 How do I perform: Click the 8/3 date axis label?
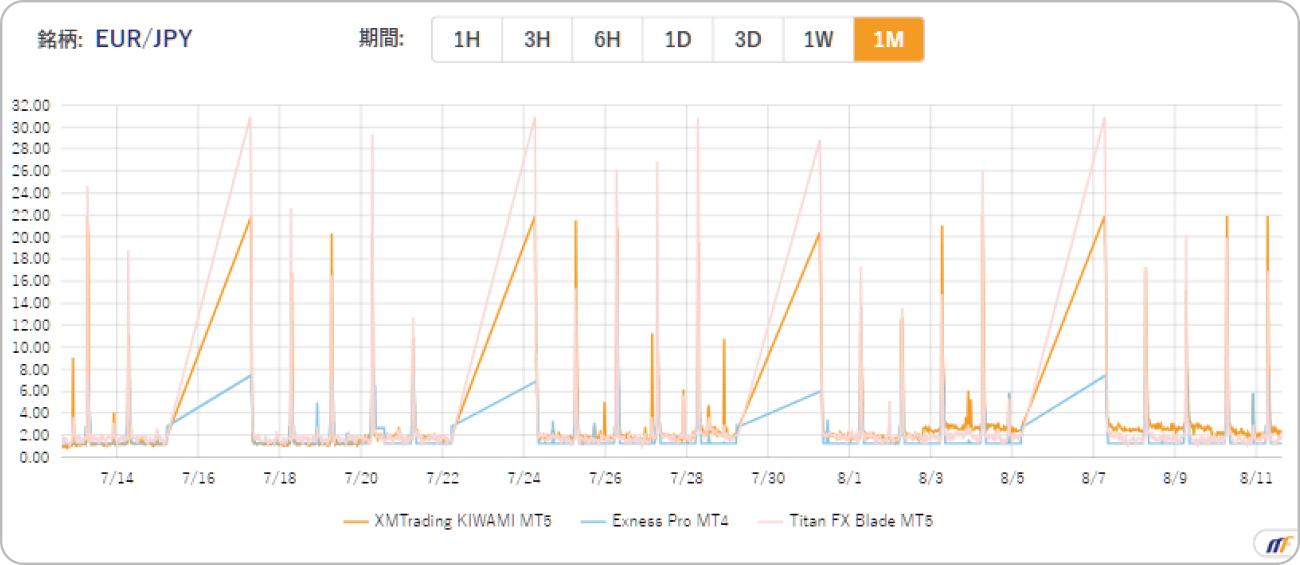[930, 477]
